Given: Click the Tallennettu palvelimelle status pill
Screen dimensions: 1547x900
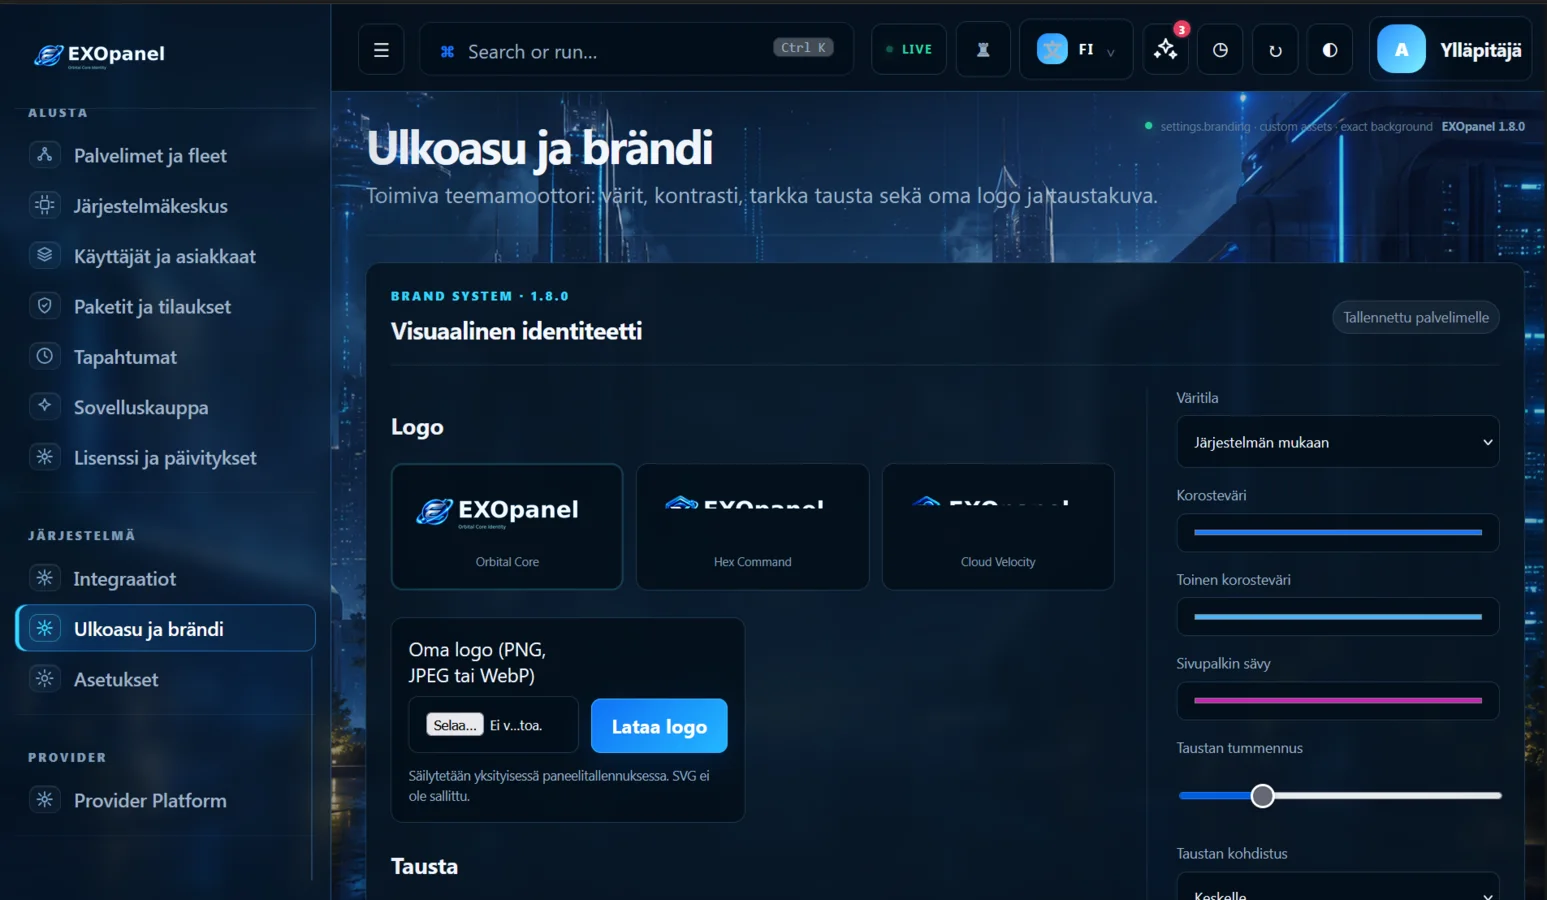Looking at the screenshot, I should pos(1416,317).
